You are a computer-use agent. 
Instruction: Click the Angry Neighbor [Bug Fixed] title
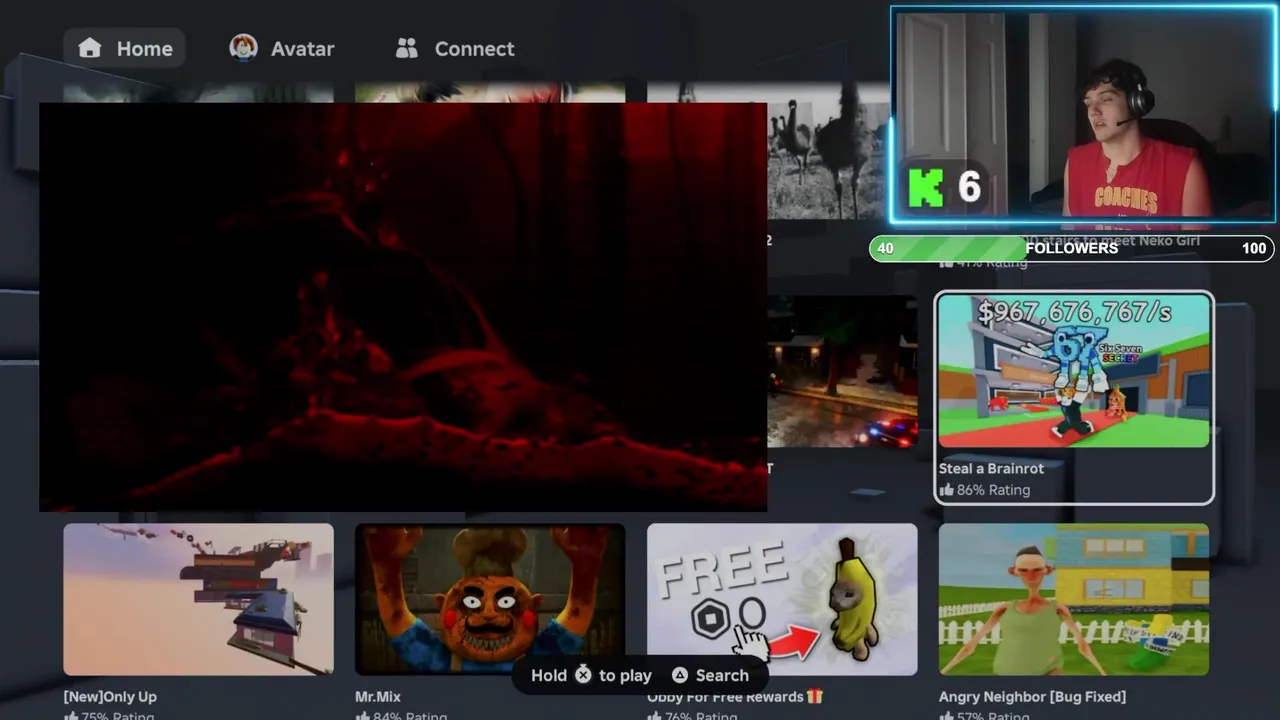tap(1032, 696)
